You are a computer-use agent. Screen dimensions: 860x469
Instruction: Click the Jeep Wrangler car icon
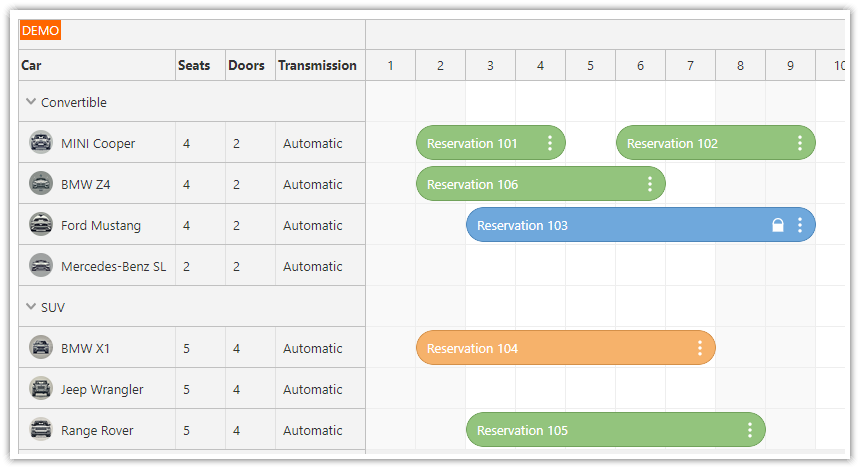[x=41, y=389]
